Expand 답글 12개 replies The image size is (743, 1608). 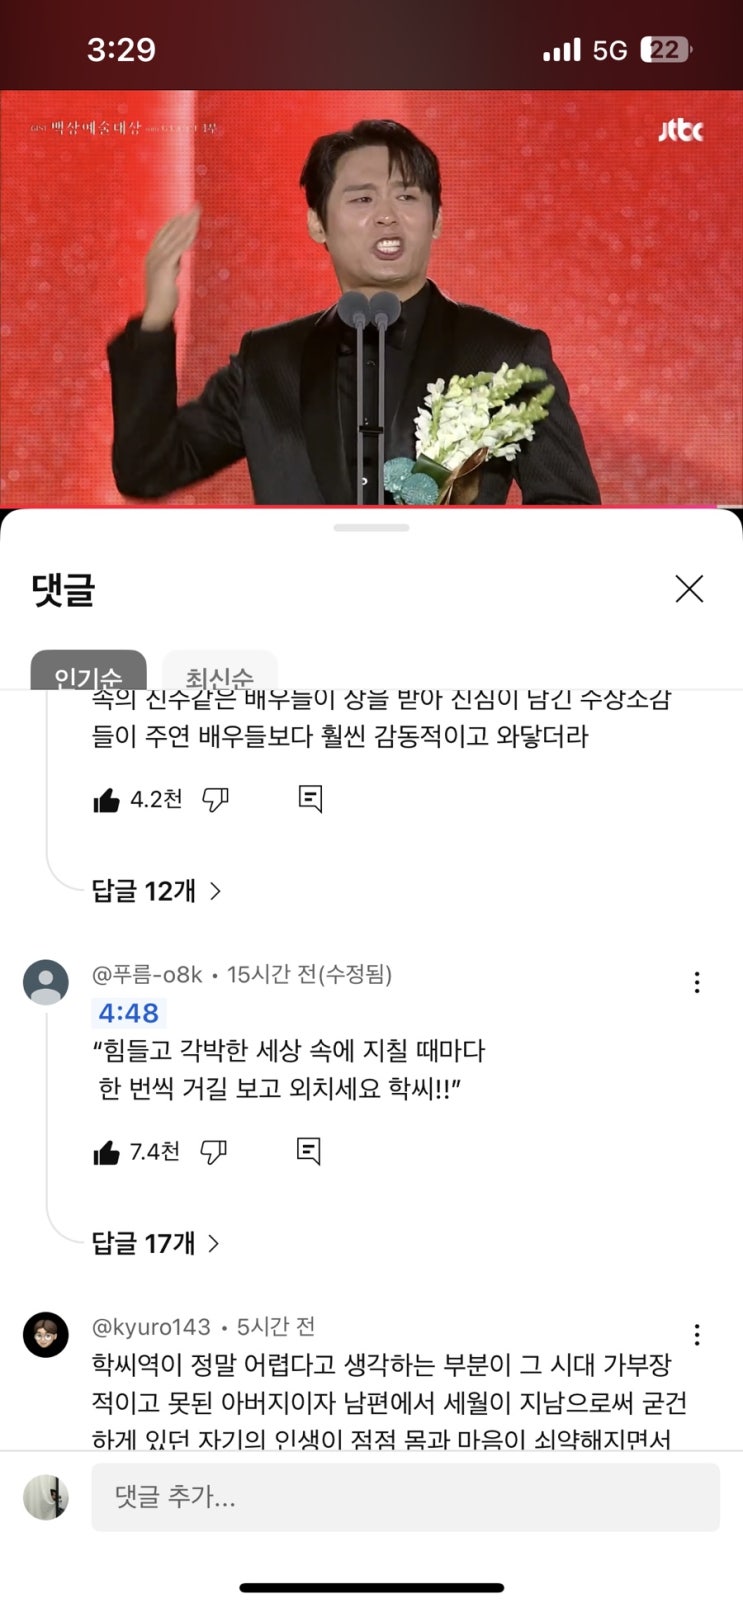[x=156, y=890]
